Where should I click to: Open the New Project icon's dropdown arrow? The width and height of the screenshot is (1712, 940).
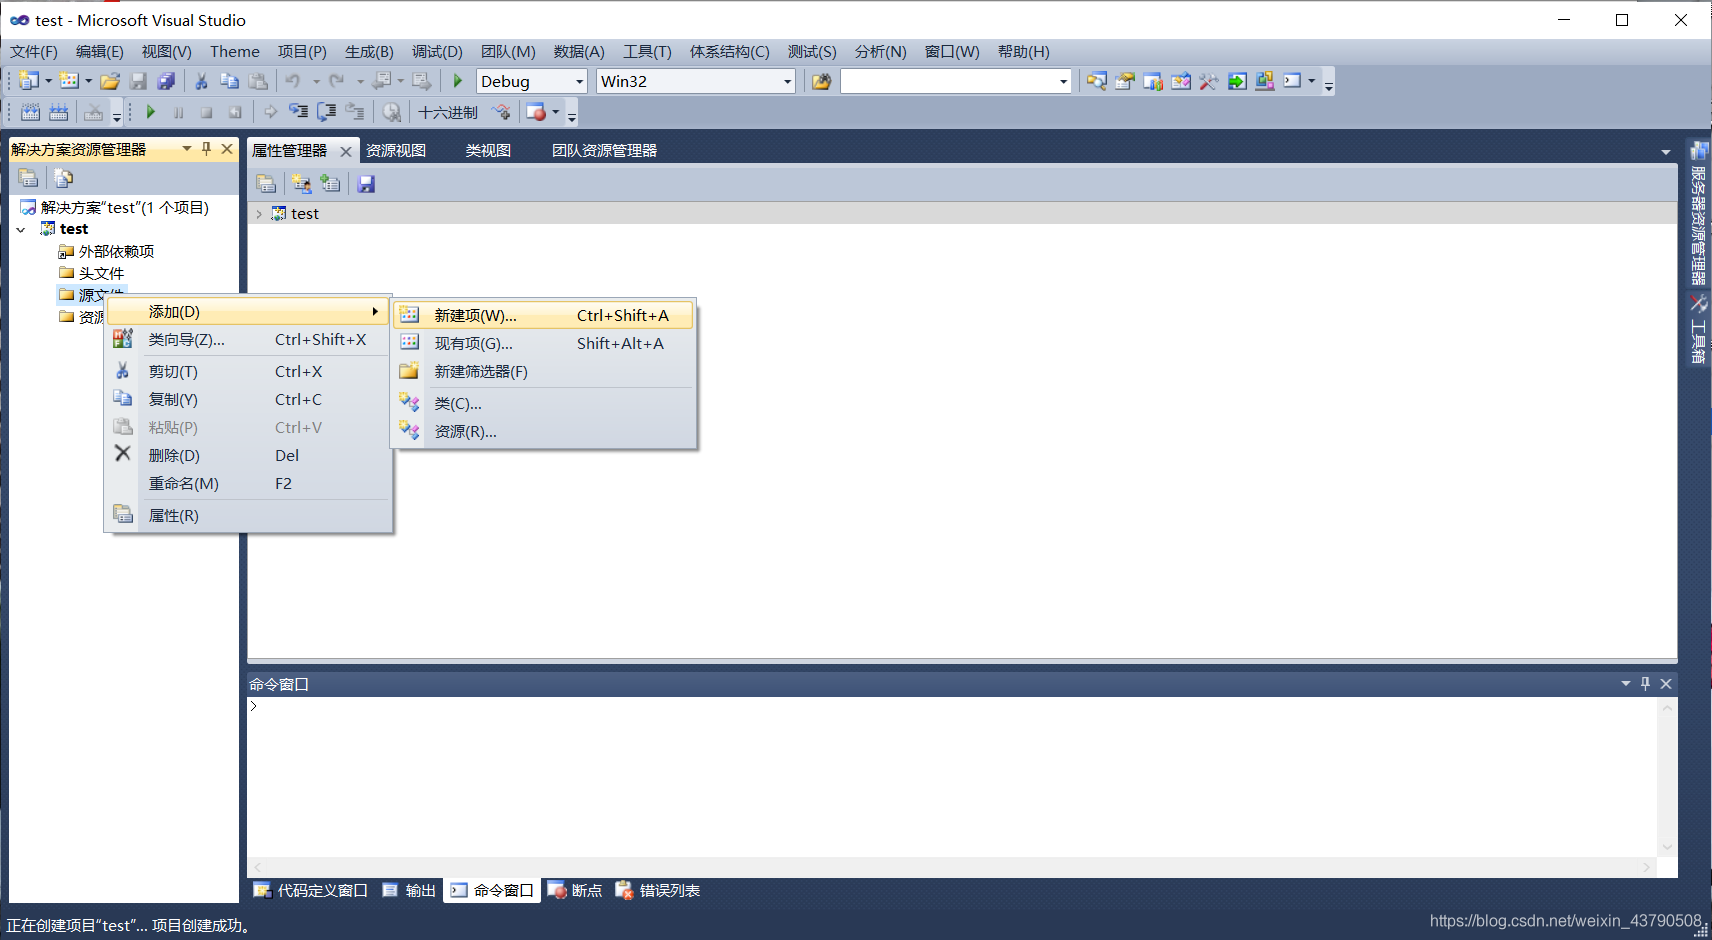pos(48,81)
